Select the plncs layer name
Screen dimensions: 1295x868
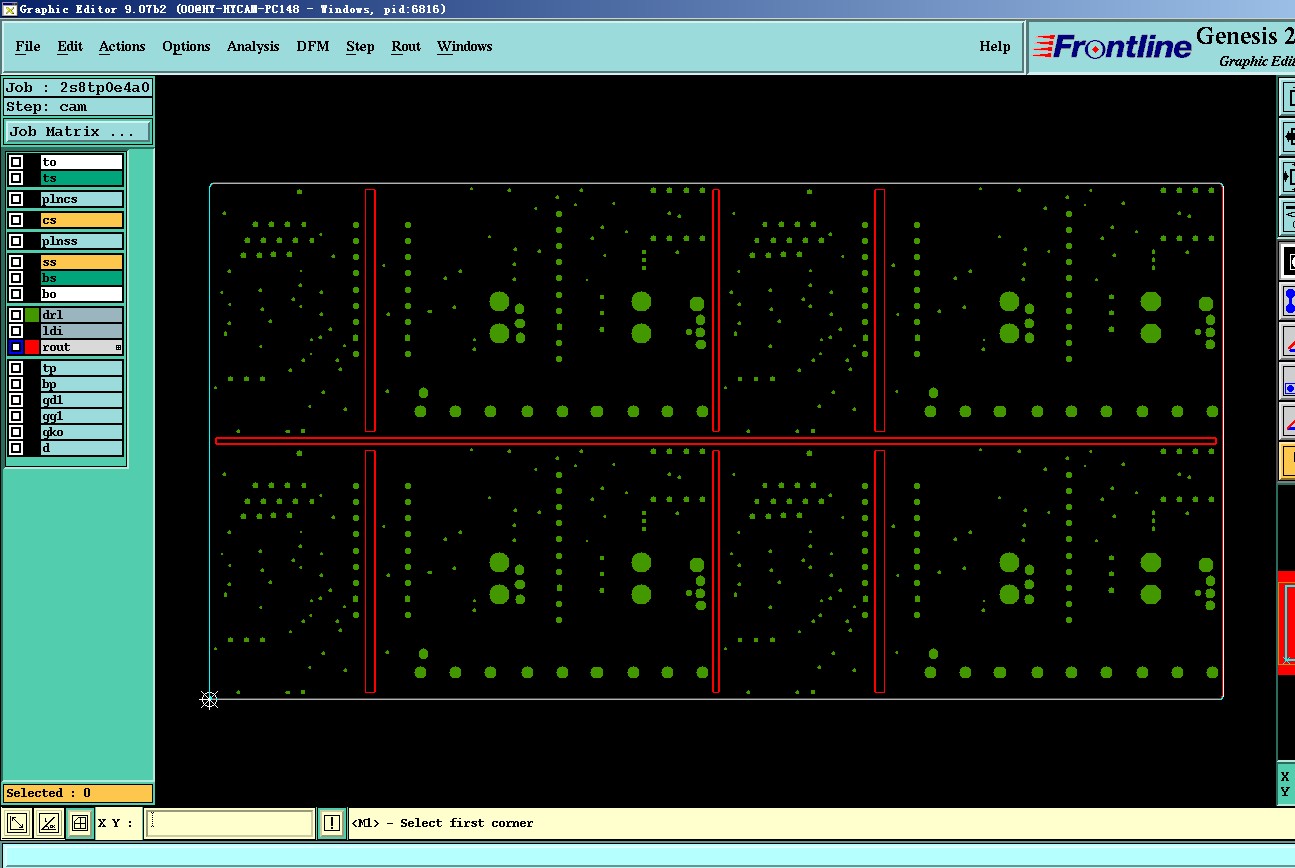coord(81,199)
